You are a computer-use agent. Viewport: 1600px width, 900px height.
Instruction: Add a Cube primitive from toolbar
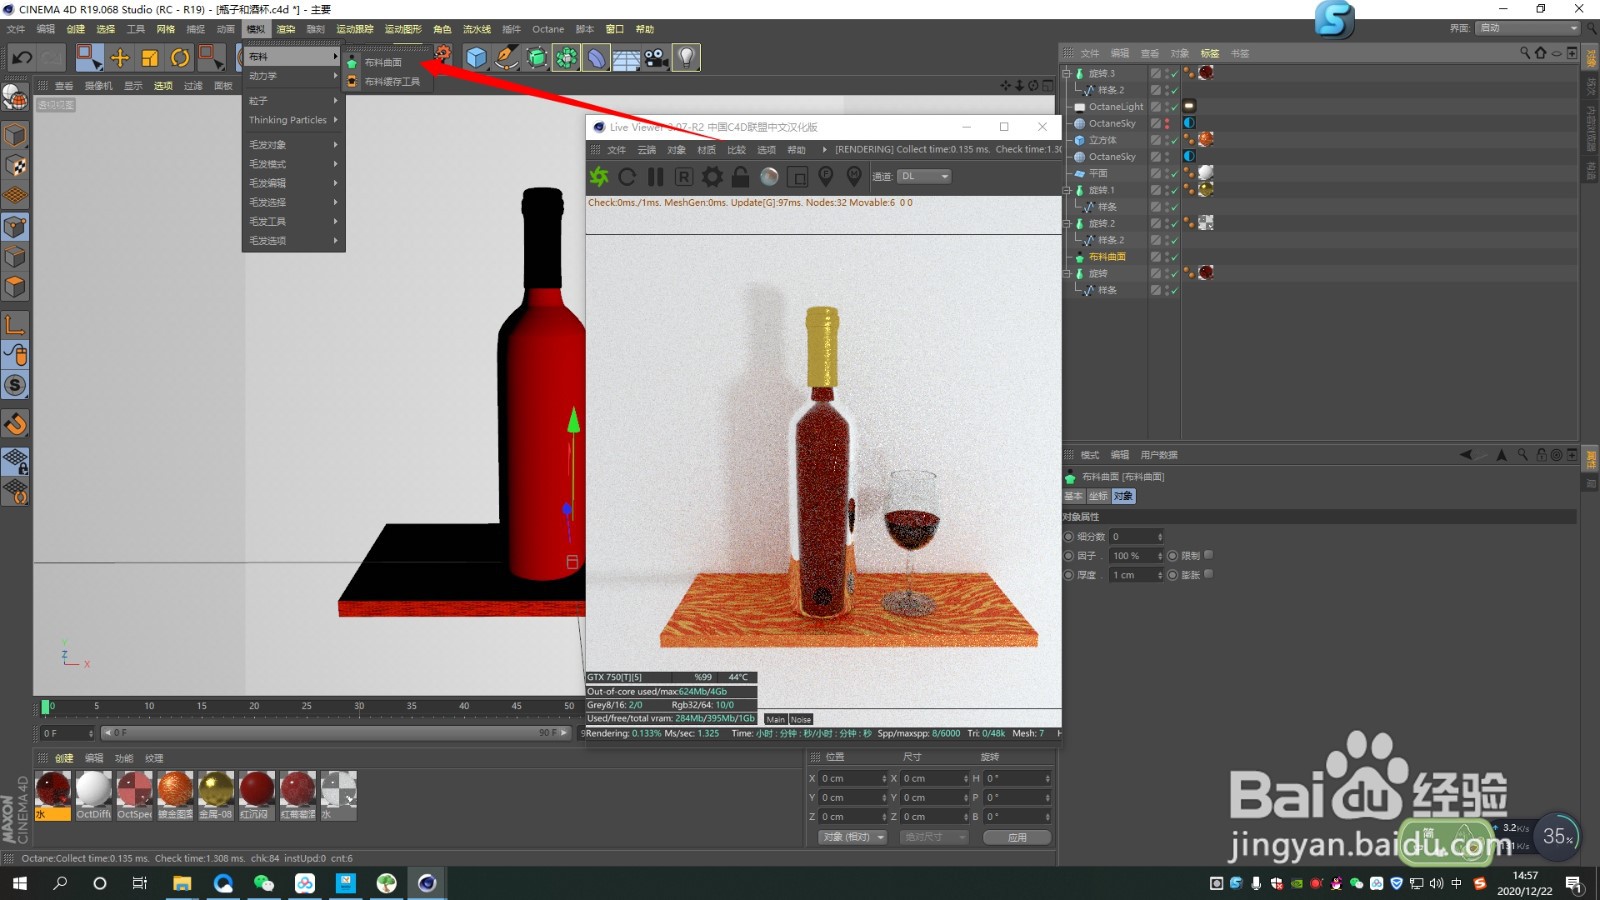[476, 58]
